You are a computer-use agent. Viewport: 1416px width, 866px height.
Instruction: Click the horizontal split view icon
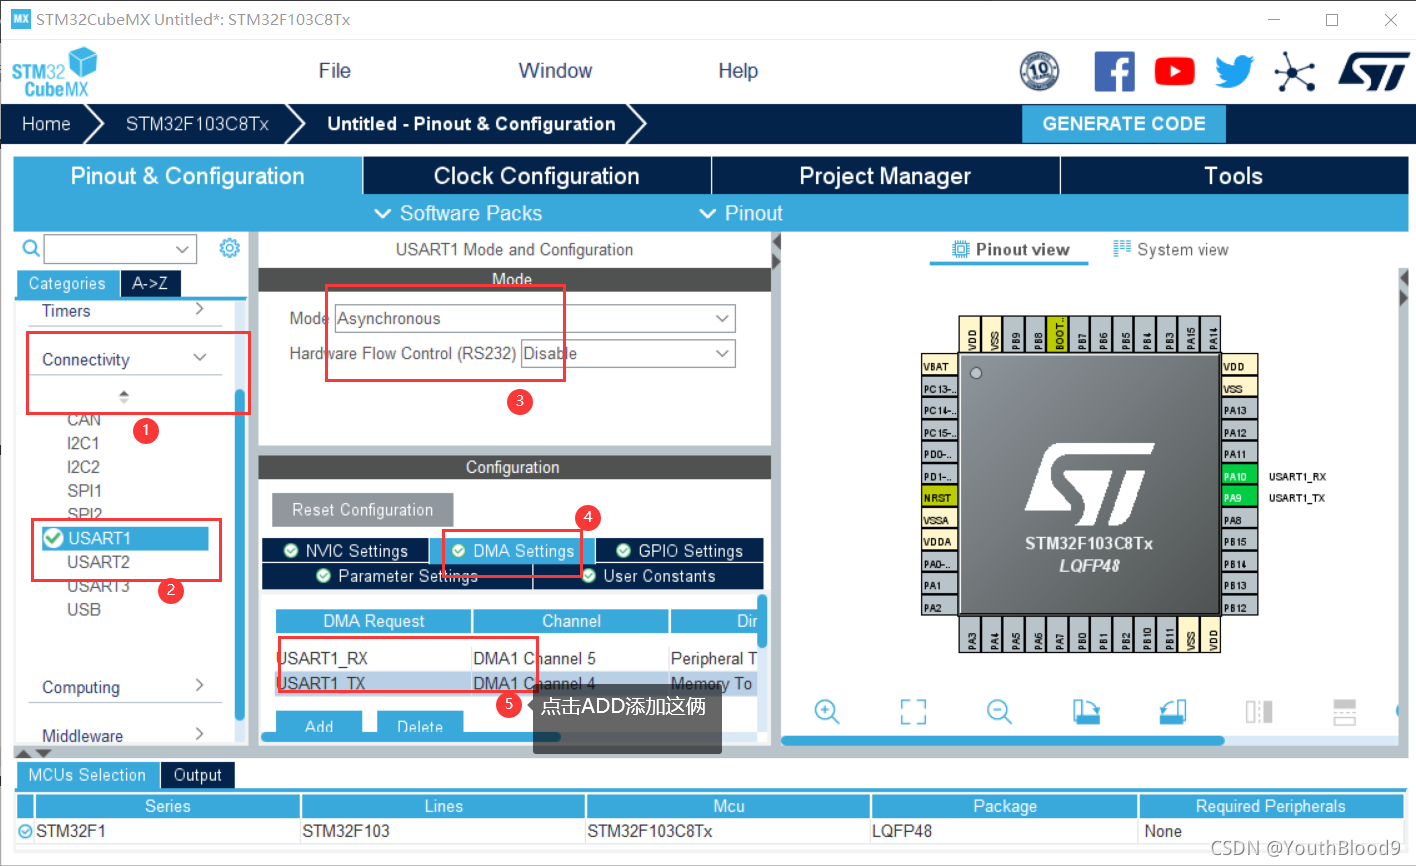pos(1345,711)
